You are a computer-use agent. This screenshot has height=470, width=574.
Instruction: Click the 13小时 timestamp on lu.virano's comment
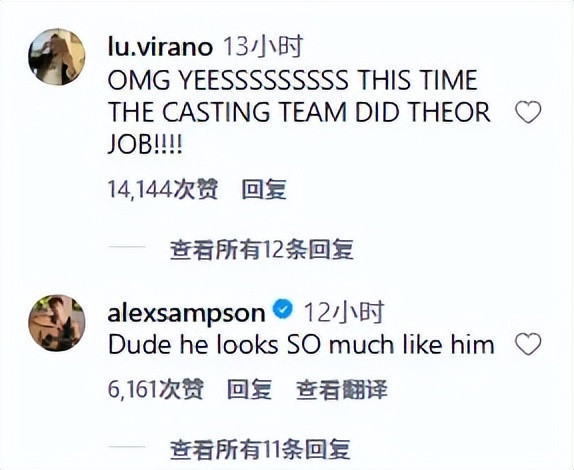[x=263, y=46]
